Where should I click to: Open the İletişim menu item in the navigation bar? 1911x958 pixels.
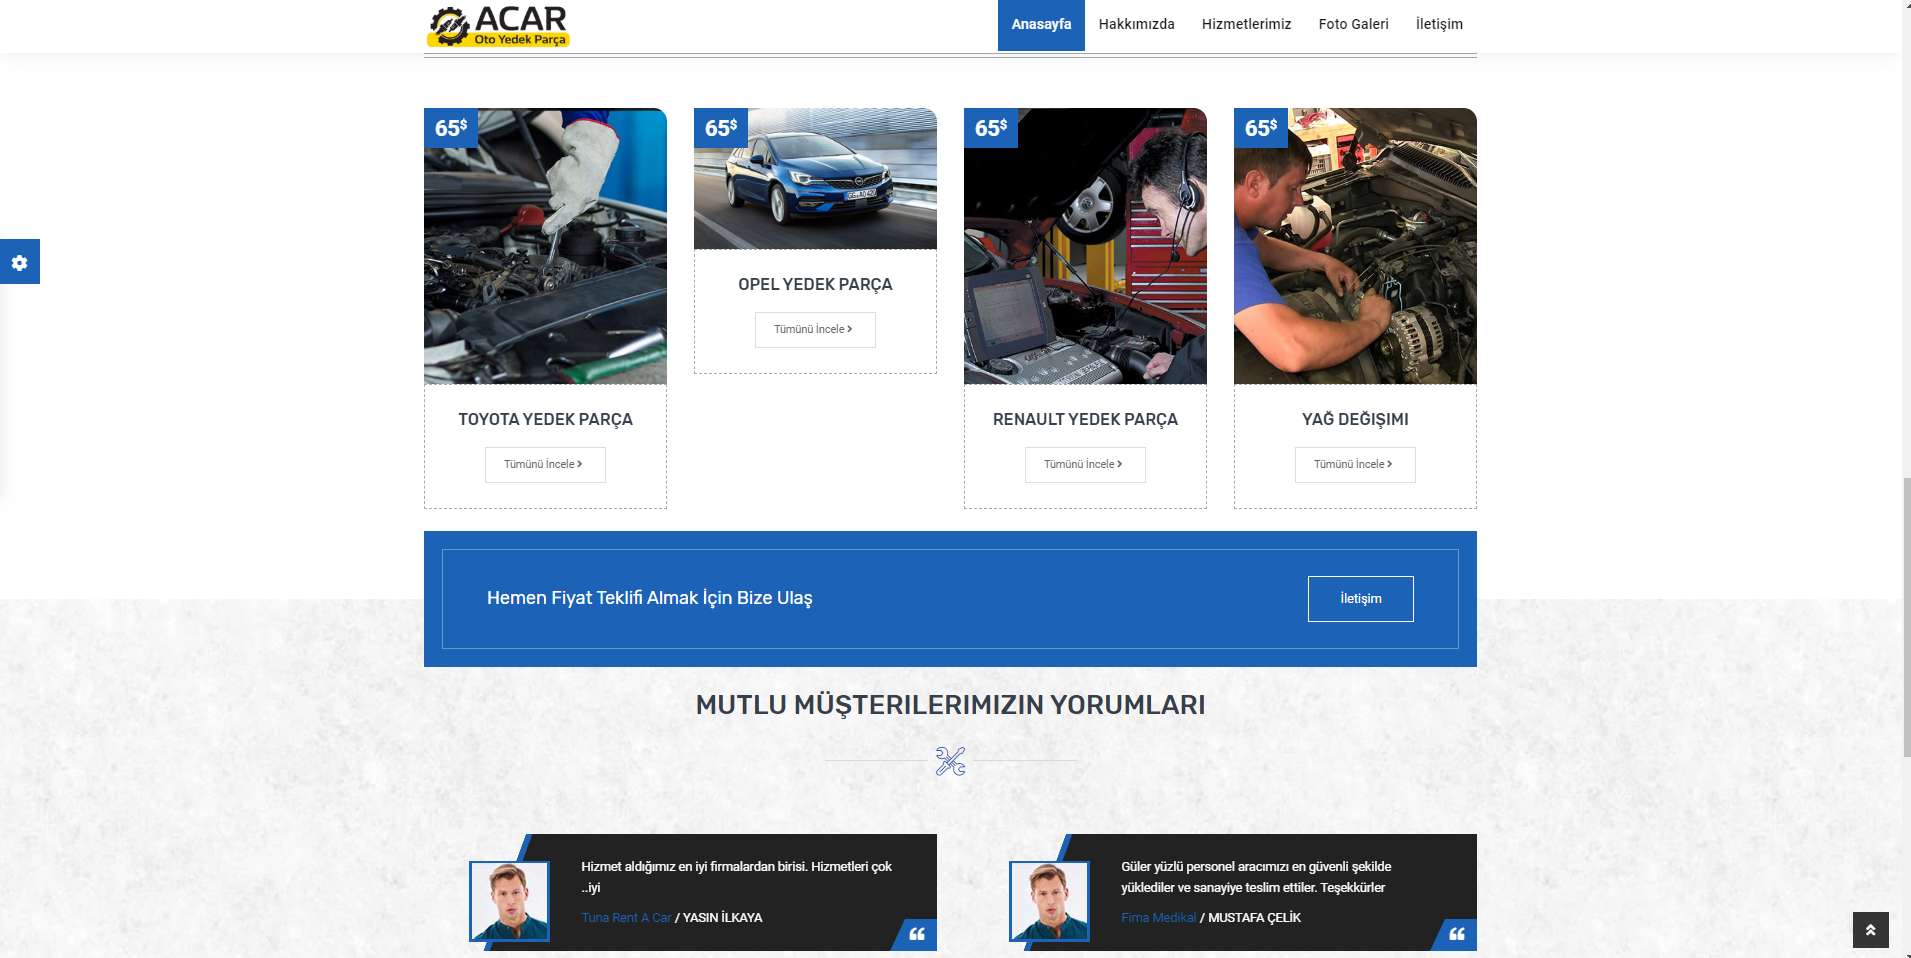click(1439, 25)
